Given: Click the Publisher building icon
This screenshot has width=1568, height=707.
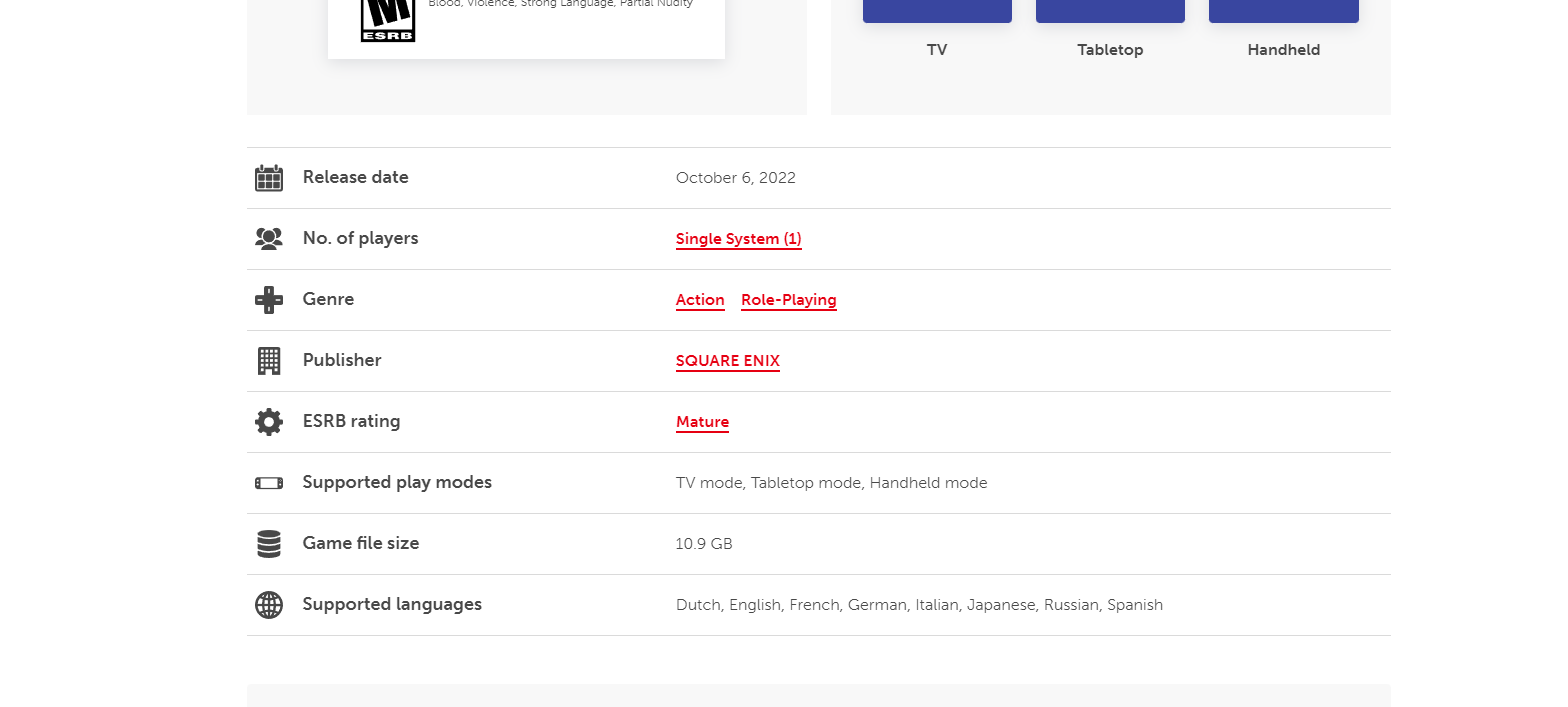Looking at the screenshot, I should point(269,361).
